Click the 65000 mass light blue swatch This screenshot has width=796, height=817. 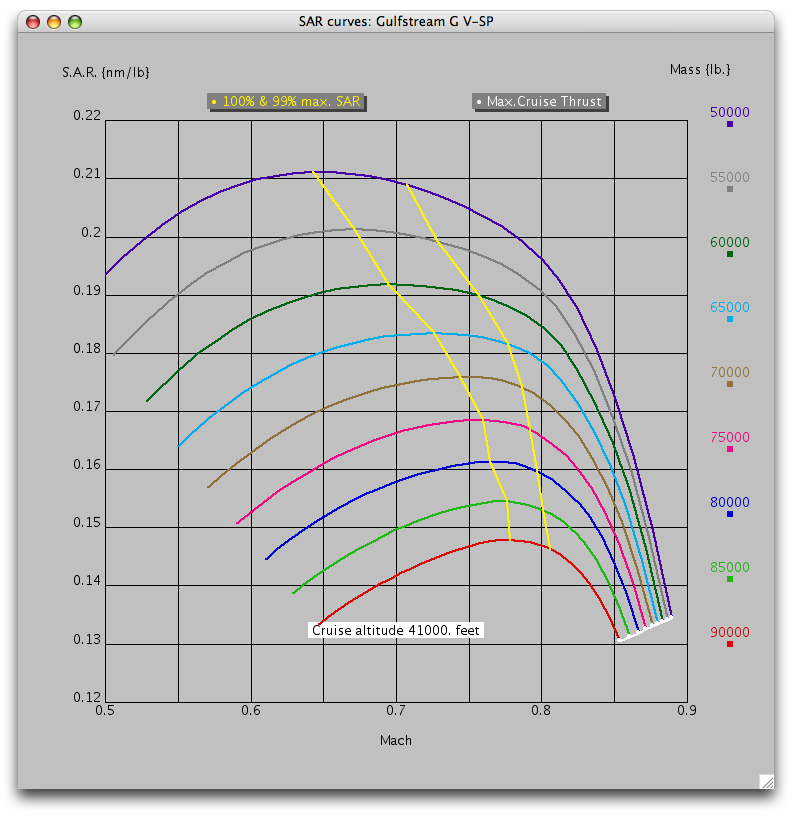click(x=730, y=319)
